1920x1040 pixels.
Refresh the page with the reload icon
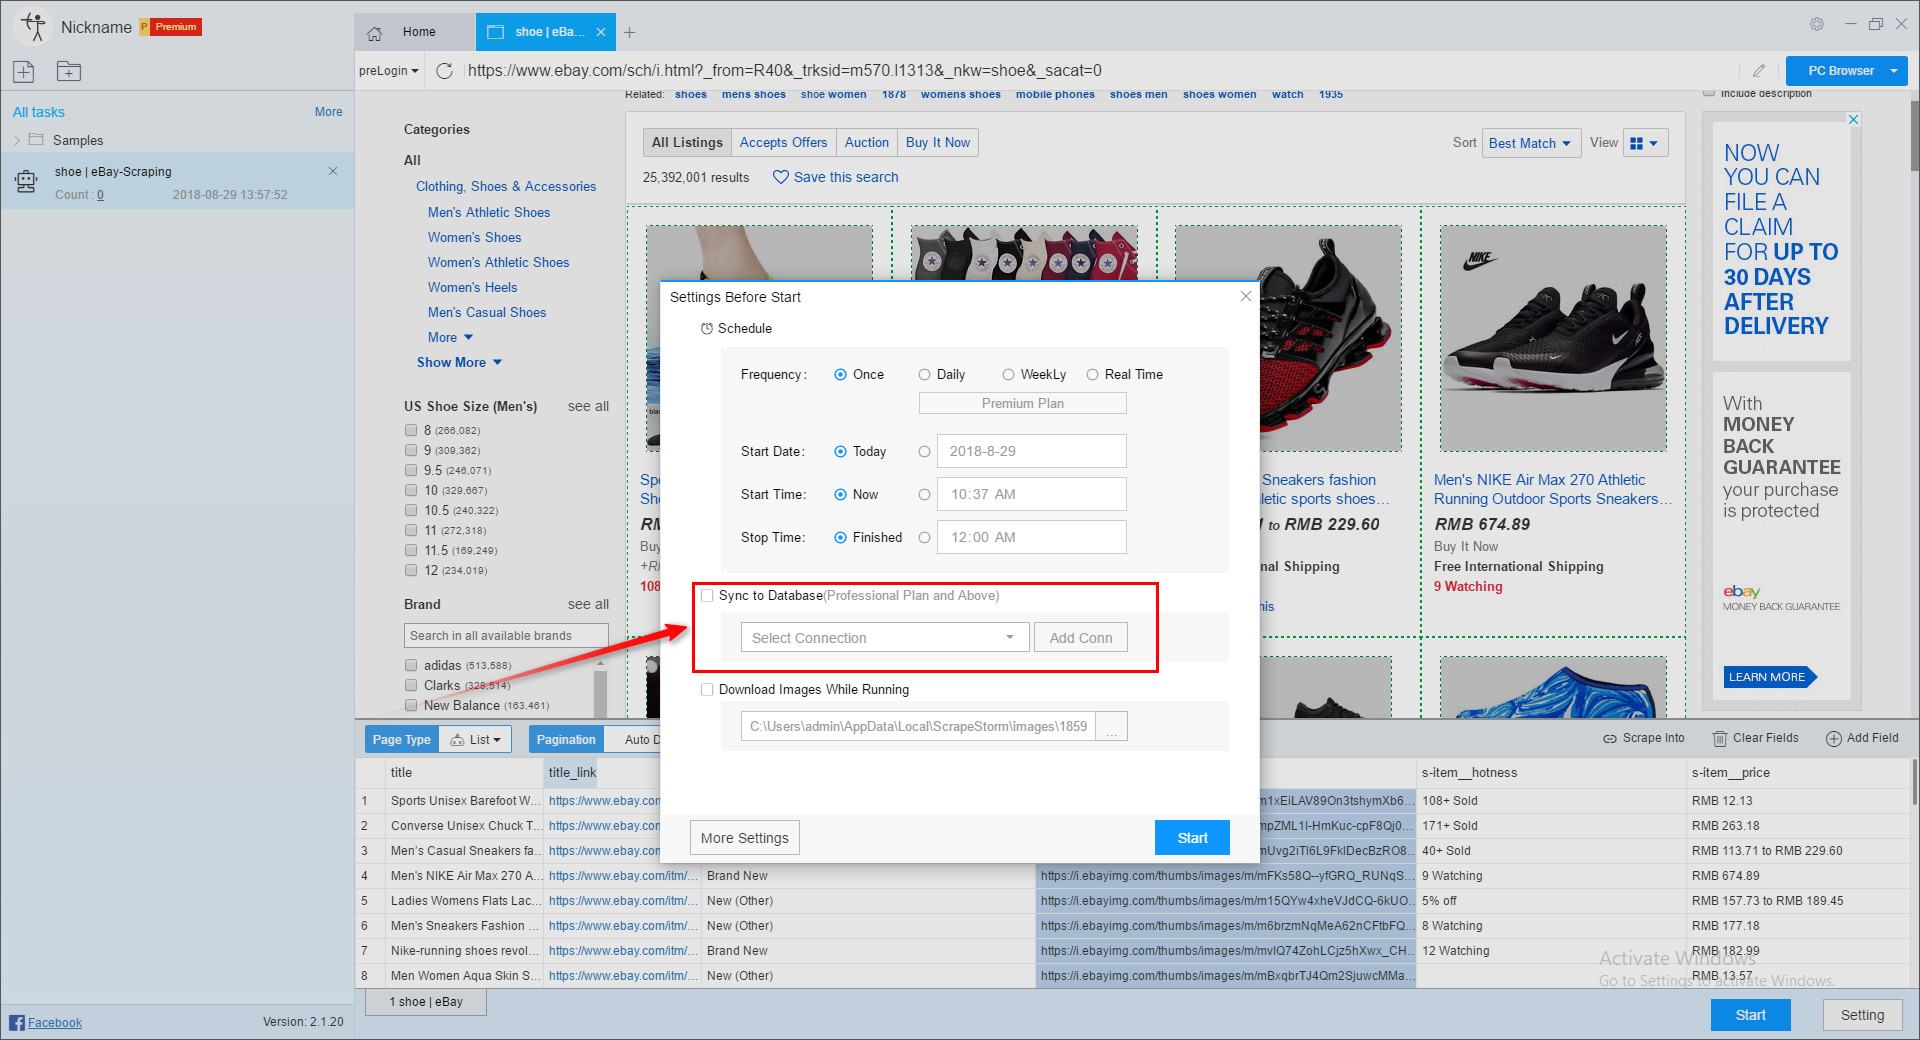444,70
